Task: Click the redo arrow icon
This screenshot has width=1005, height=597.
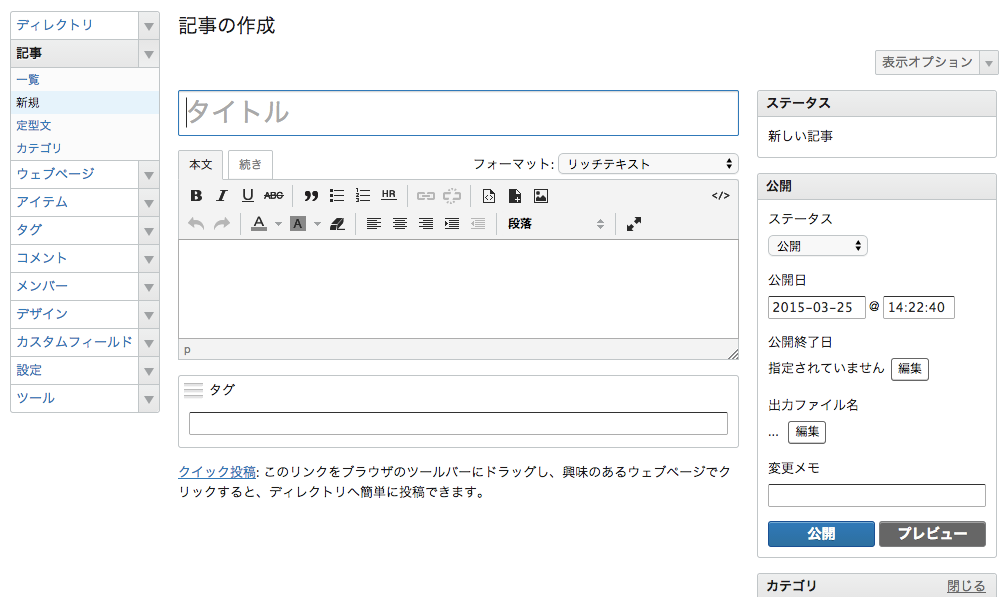Action: pyautogui.click(x=222, y=224)
